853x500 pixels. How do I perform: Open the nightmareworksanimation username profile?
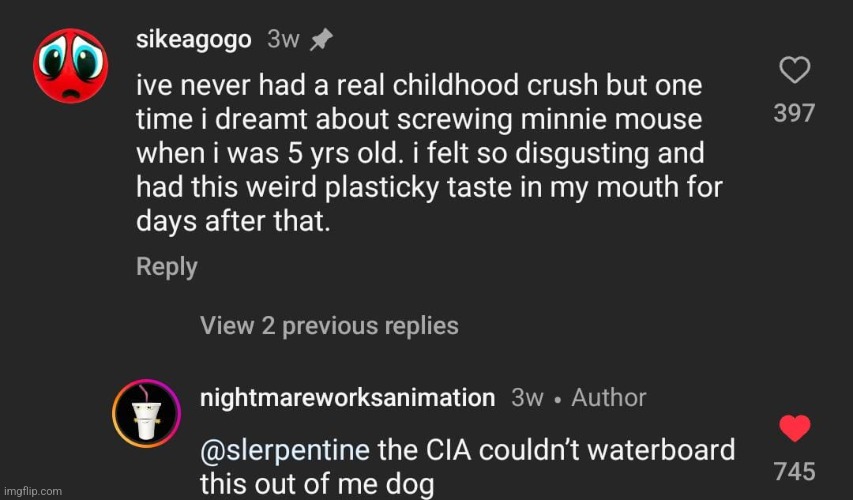click(x=348, y=398)
